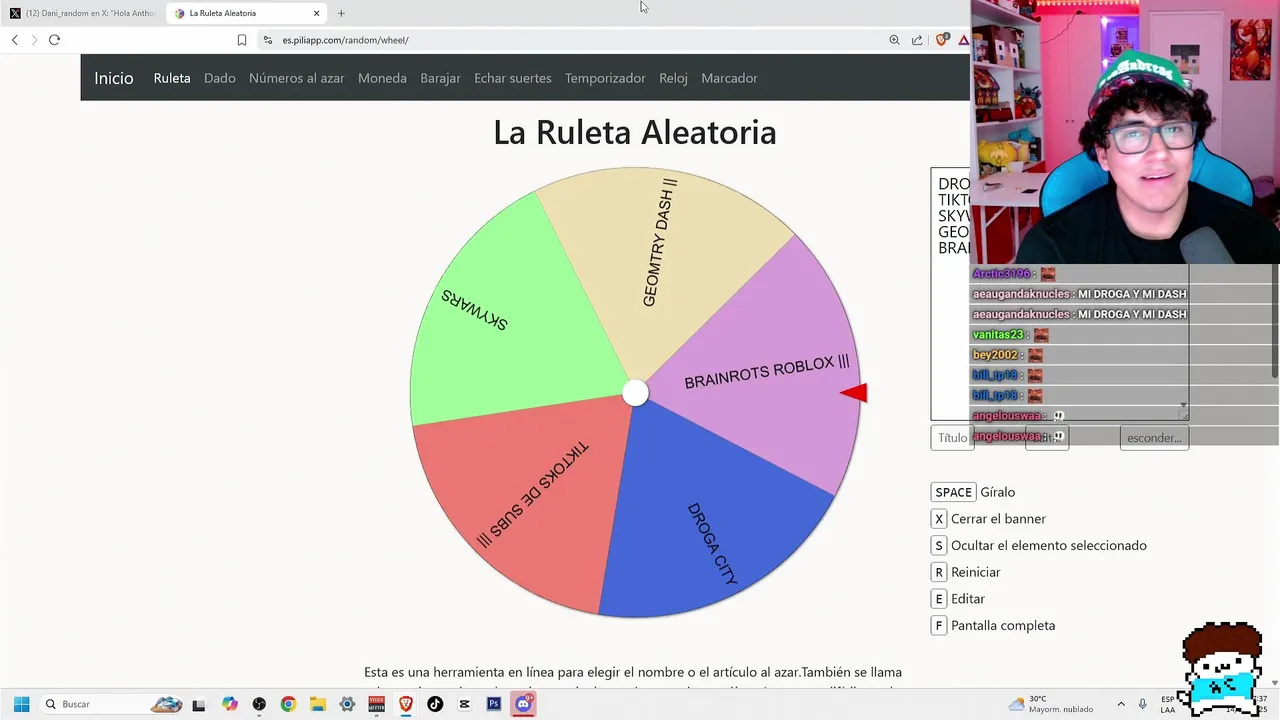Reload the page with the refresh icon
Viewport: 1280px width, 720px height.
pyautogui.click(x=54, y=40)
